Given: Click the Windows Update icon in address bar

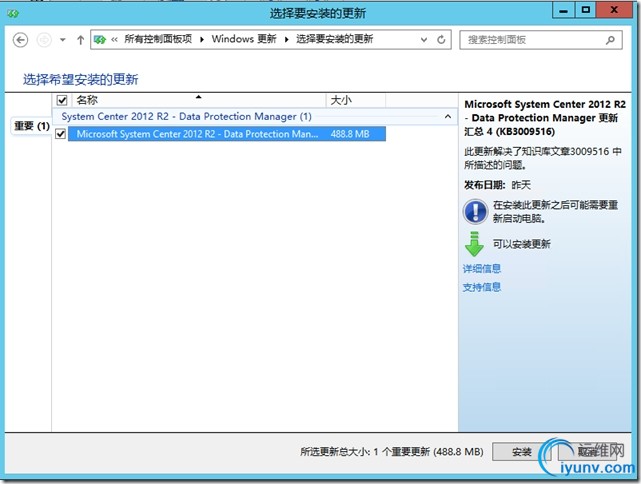Looking at the screenshot, I should tap(100, 40).
